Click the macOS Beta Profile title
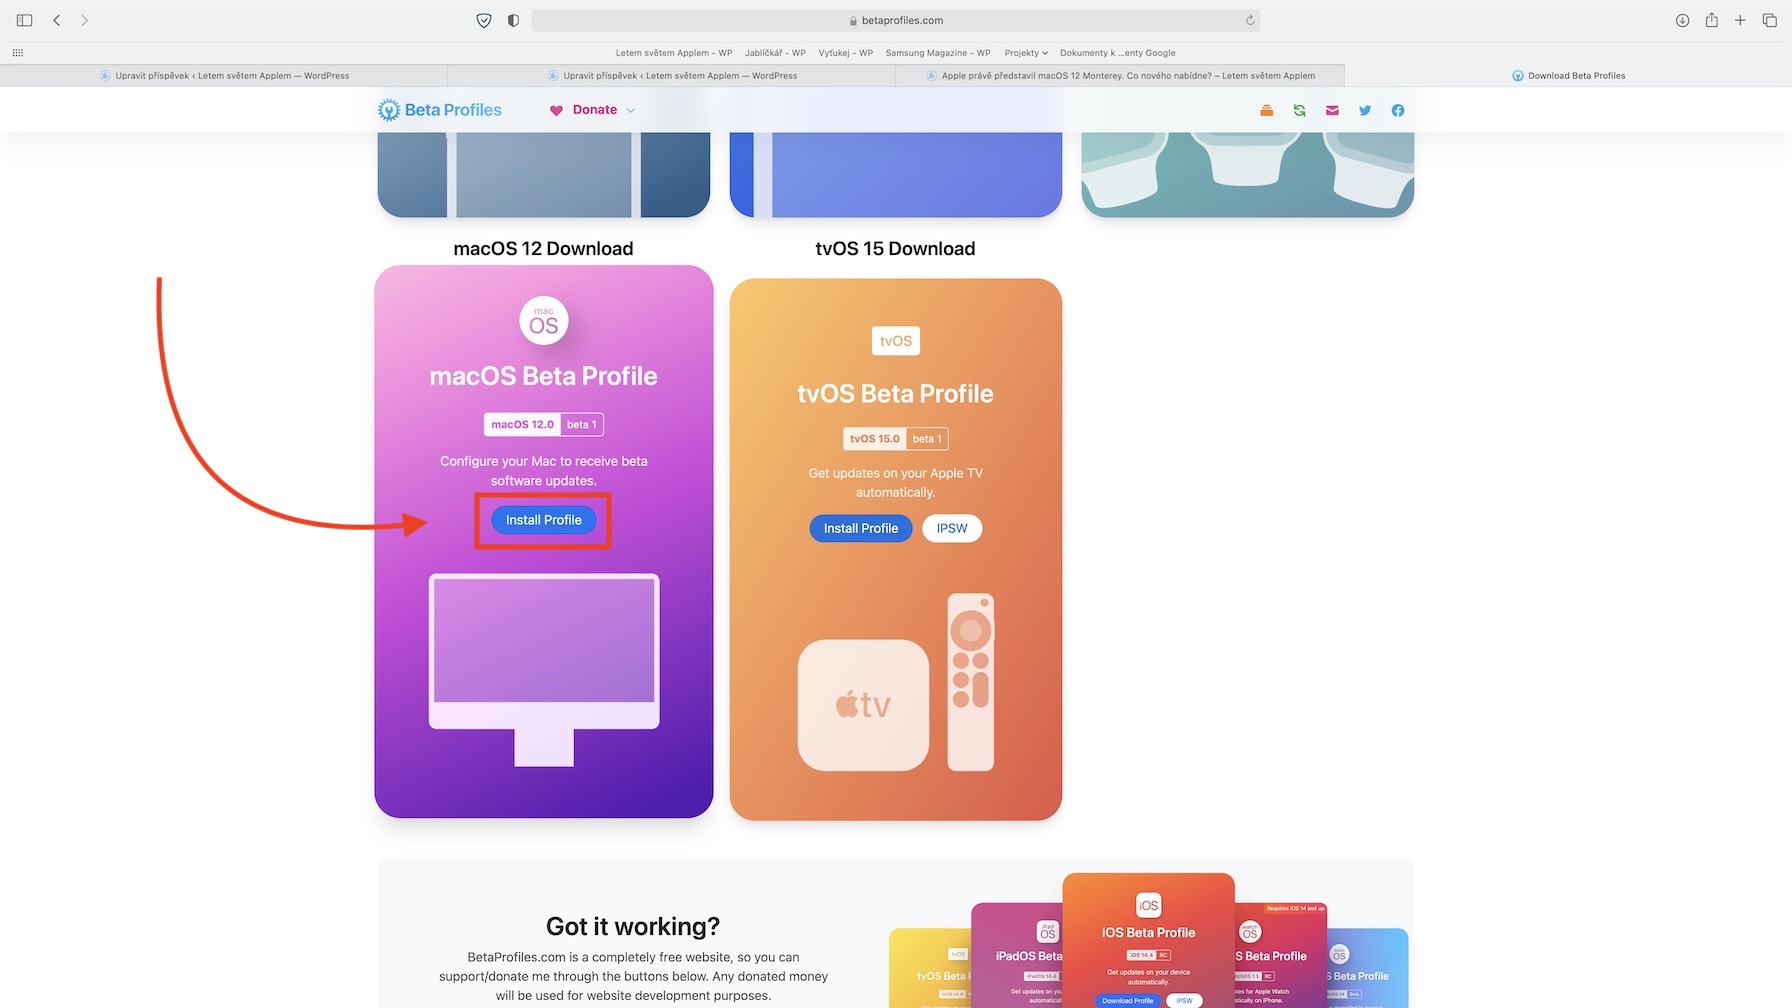Viewport: 1792px width, 1008px height. tap(544, 376)
